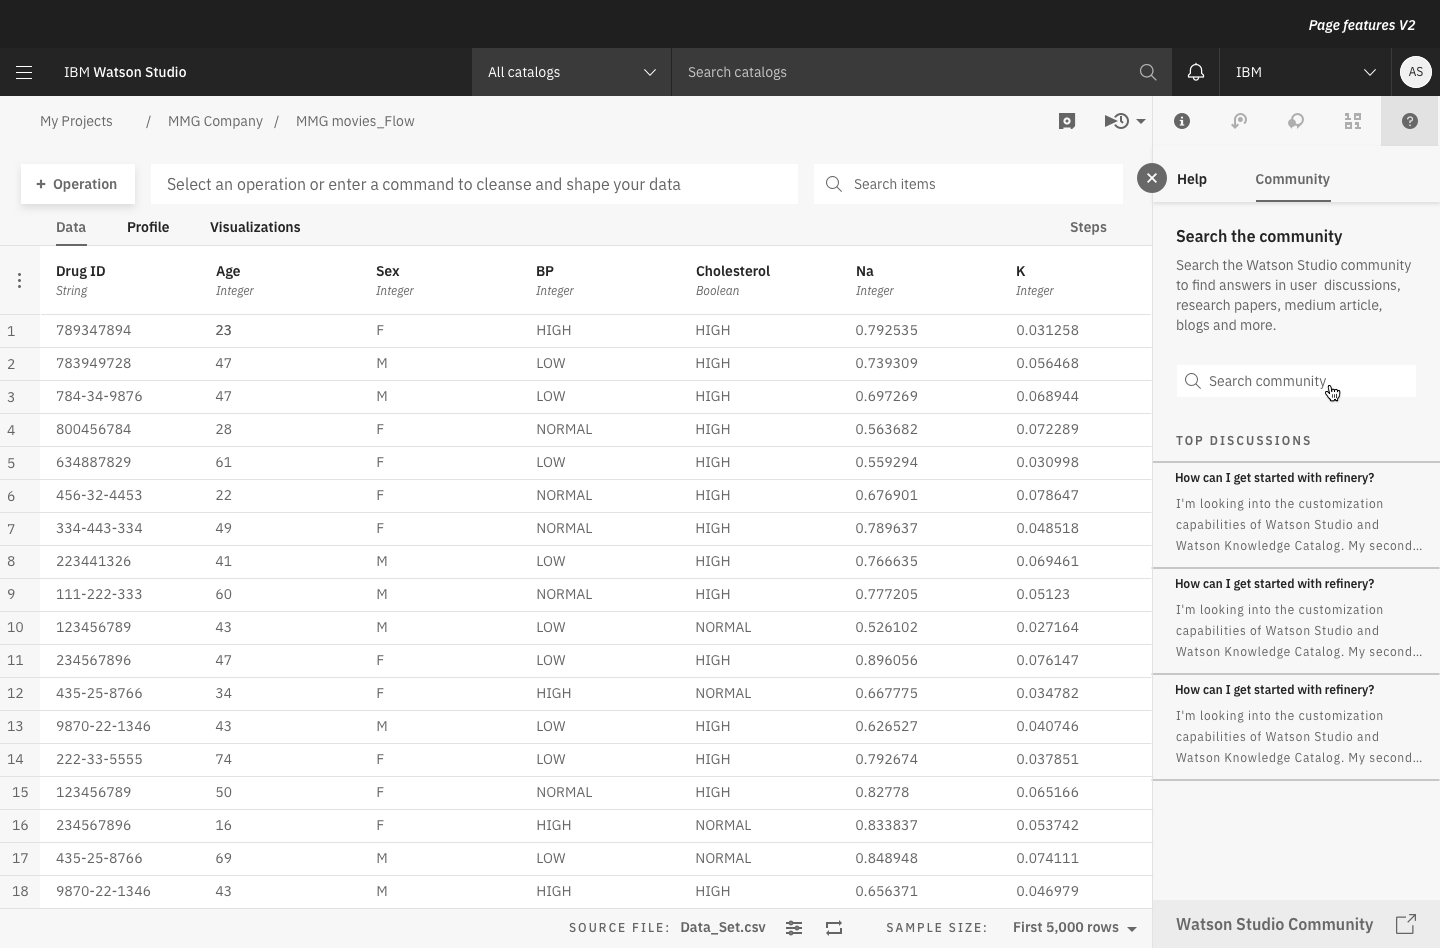Open the First 5,000 rows sample dropdown
This screenshot has width=1440, height=948.
point(1072,928)
